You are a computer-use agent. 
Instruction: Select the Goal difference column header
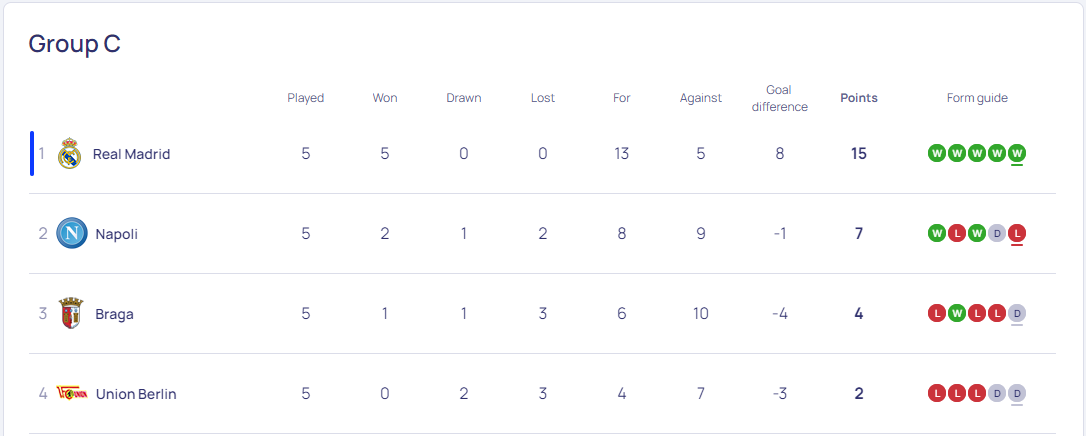779,98
